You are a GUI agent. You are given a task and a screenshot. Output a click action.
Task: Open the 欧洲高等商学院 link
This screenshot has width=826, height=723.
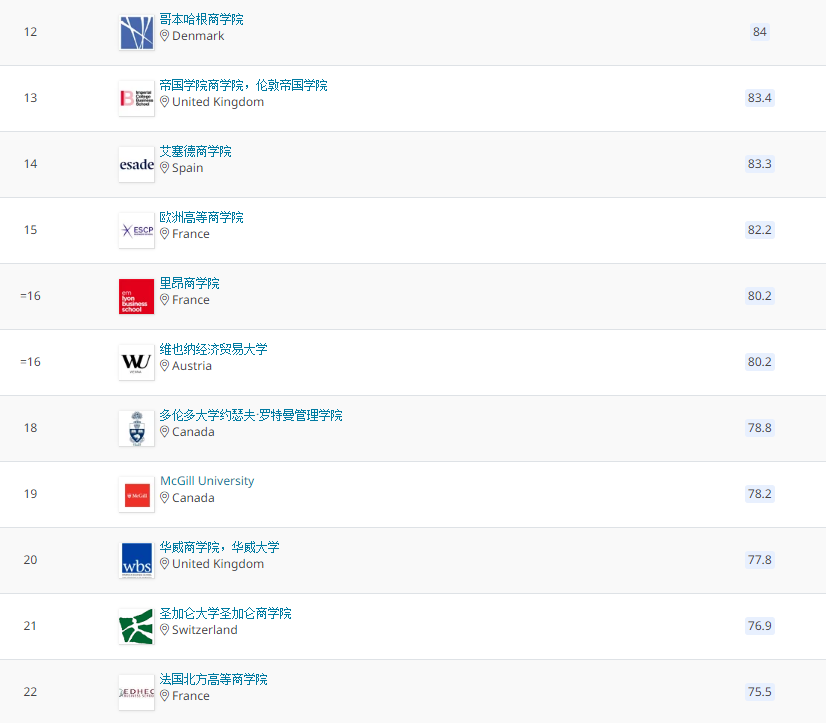tap(201, 217)
